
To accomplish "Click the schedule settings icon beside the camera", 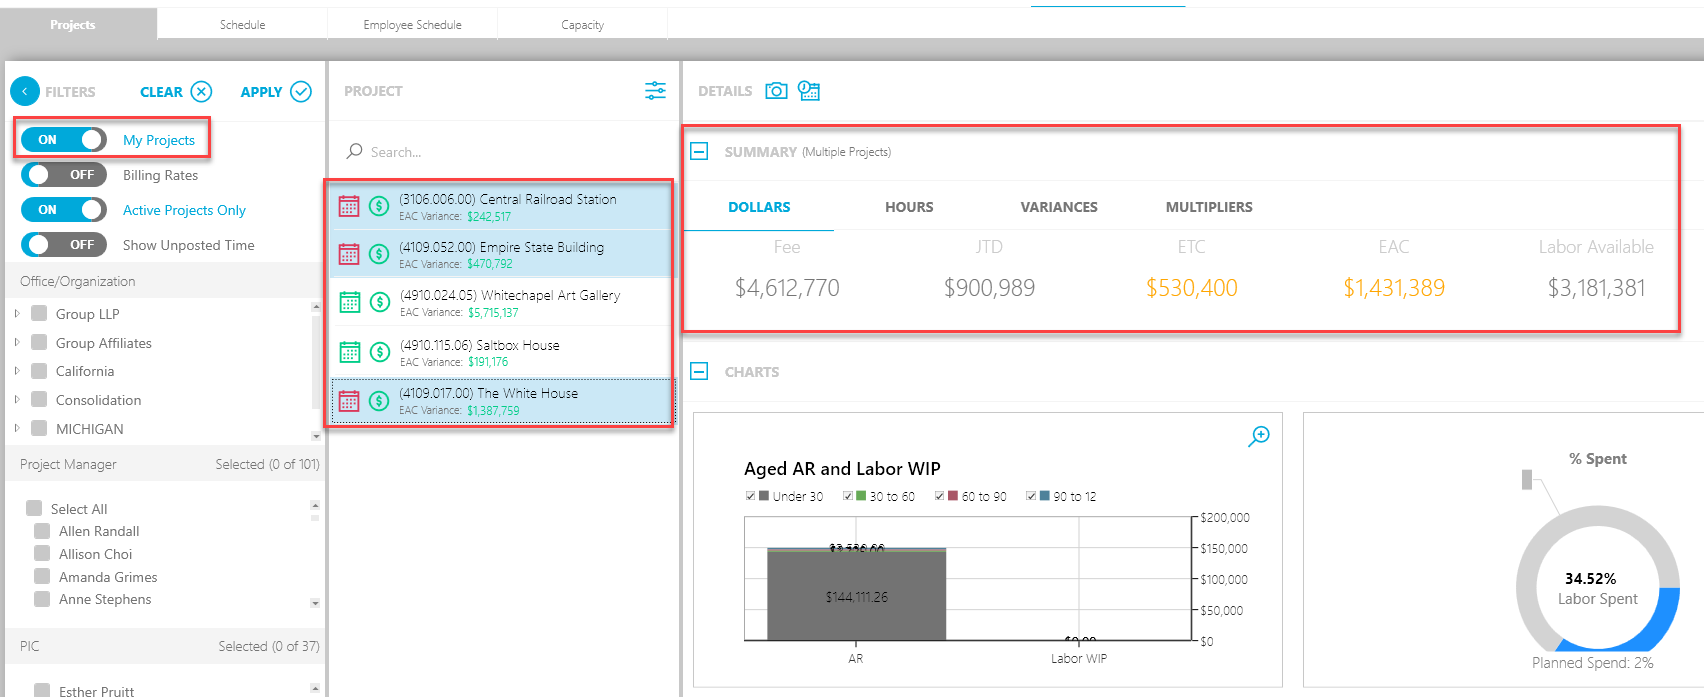I will click(x=809, y=91).
